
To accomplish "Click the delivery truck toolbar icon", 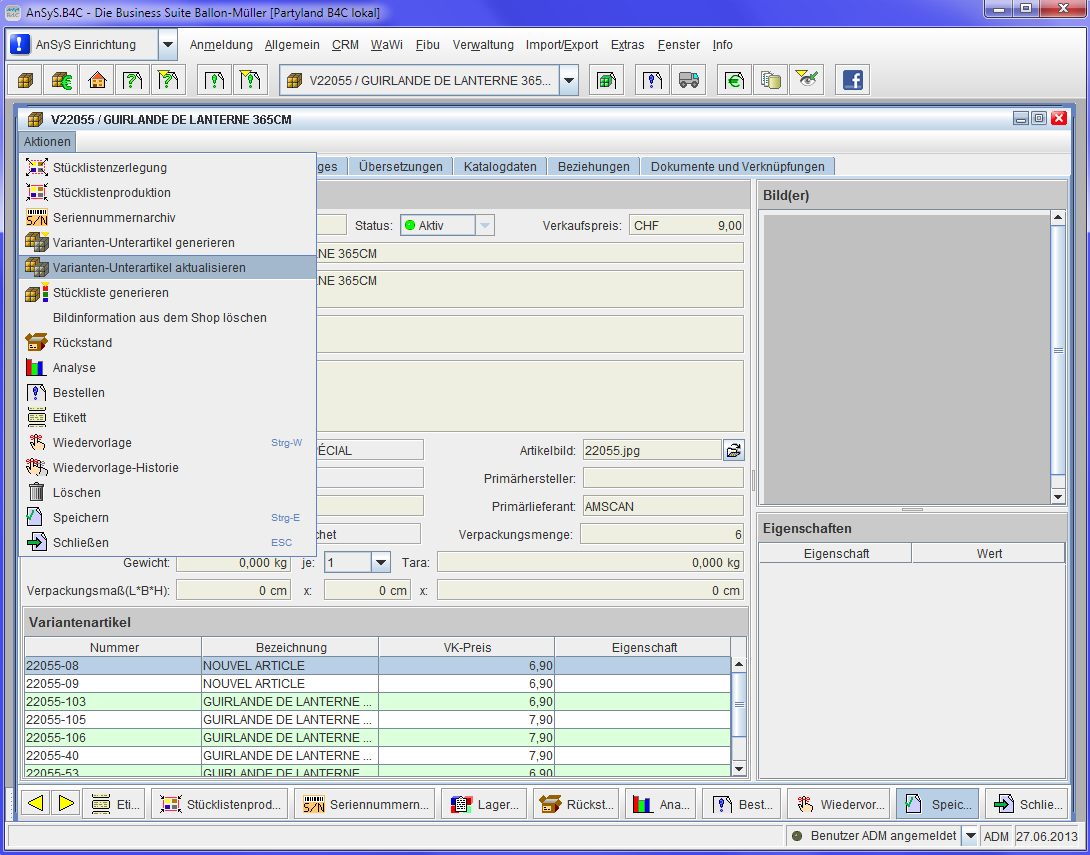I will tap(687, 81).
